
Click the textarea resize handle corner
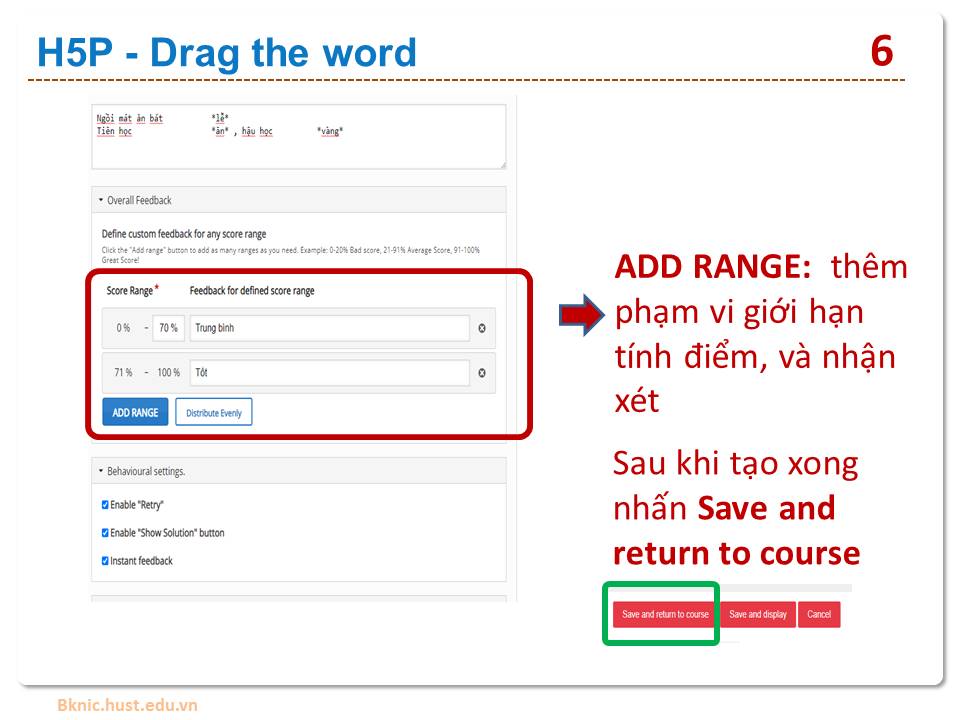coord(502,165)
